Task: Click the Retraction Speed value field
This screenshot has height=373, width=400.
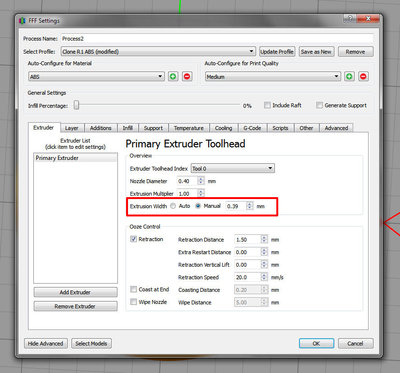Action: pyautogui.click(x=248, y=277)
